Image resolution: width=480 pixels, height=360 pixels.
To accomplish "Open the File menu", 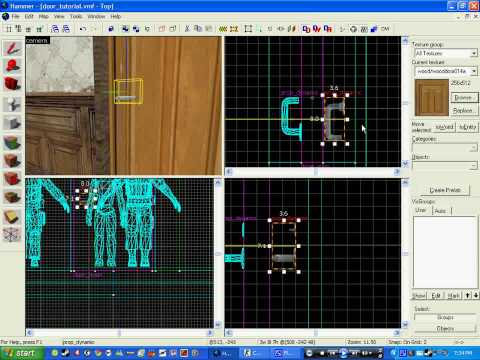I will coord(15,16).
